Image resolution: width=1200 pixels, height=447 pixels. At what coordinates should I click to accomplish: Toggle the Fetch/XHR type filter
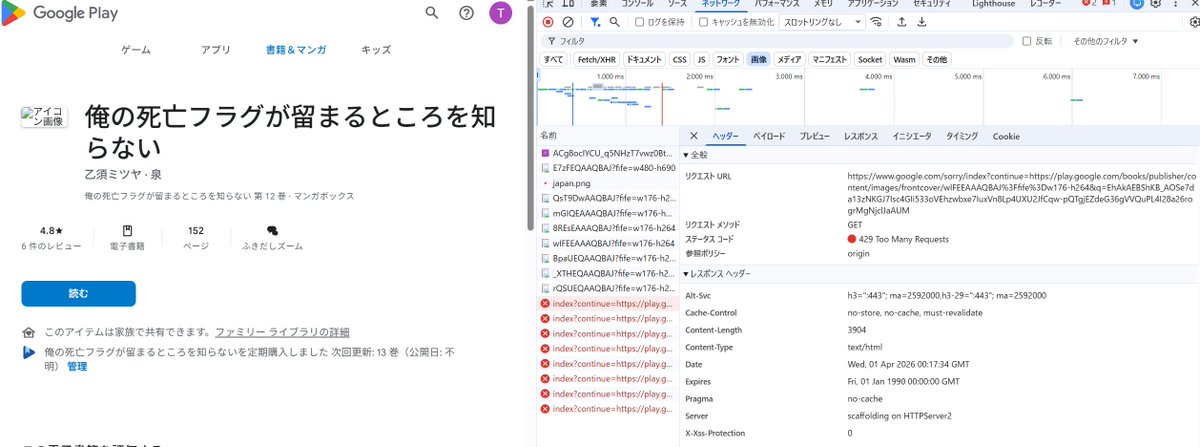(597, 60)
